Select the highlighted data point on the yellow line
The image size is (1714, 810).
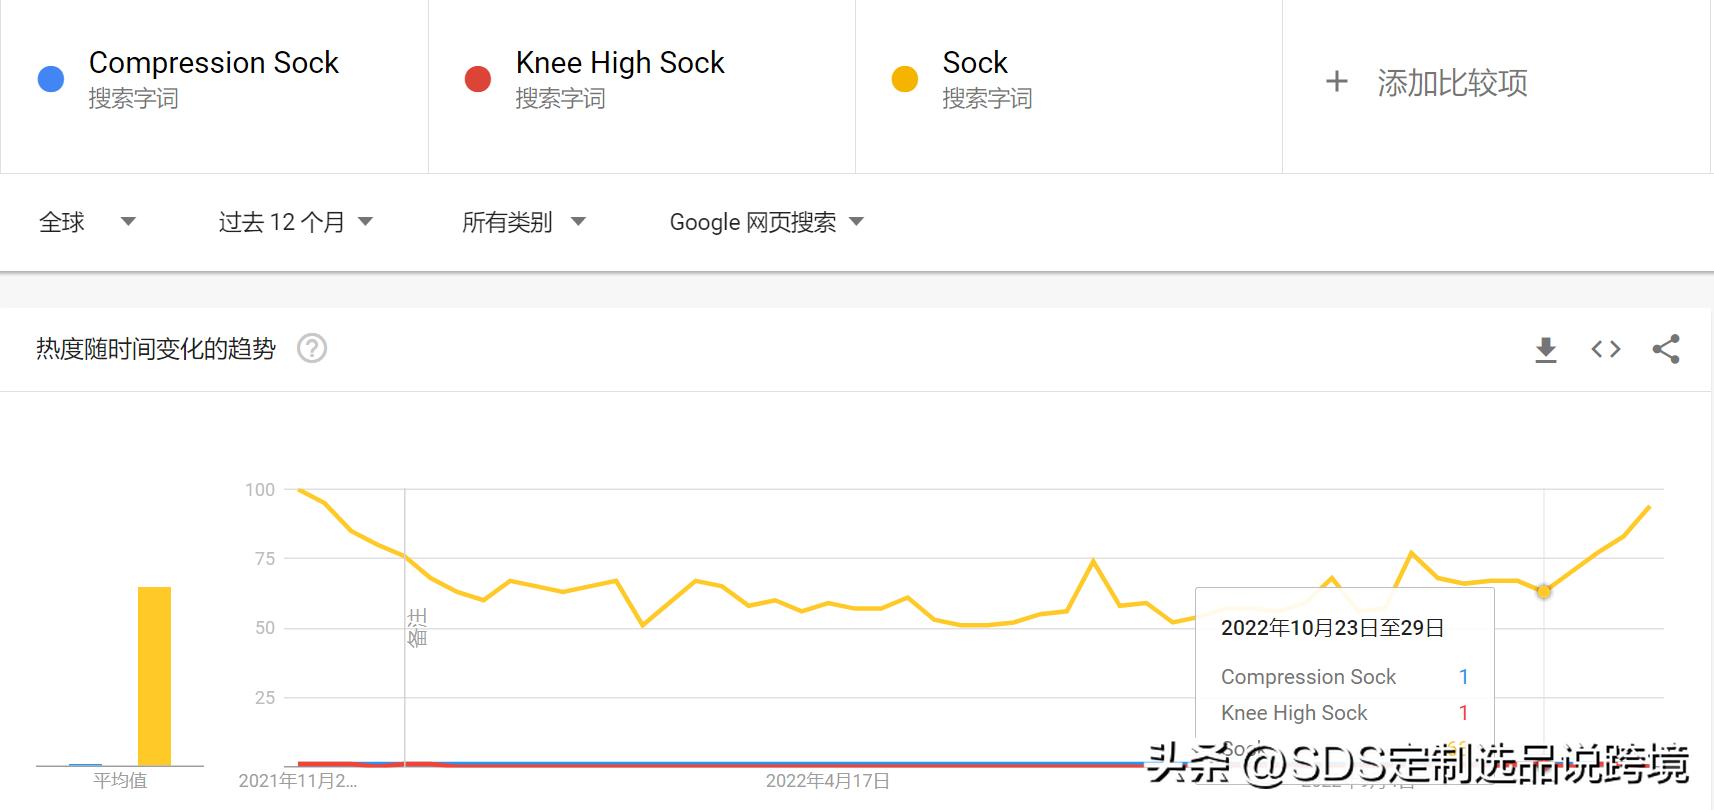pos(1543,592)
